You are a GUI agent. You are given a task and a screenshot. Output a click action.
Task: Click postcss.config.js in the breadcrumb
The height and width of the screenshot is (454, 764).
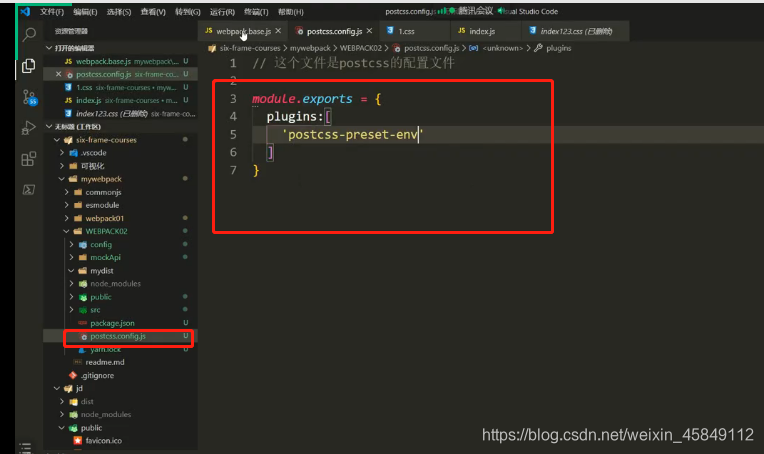[x=431, y=48]
